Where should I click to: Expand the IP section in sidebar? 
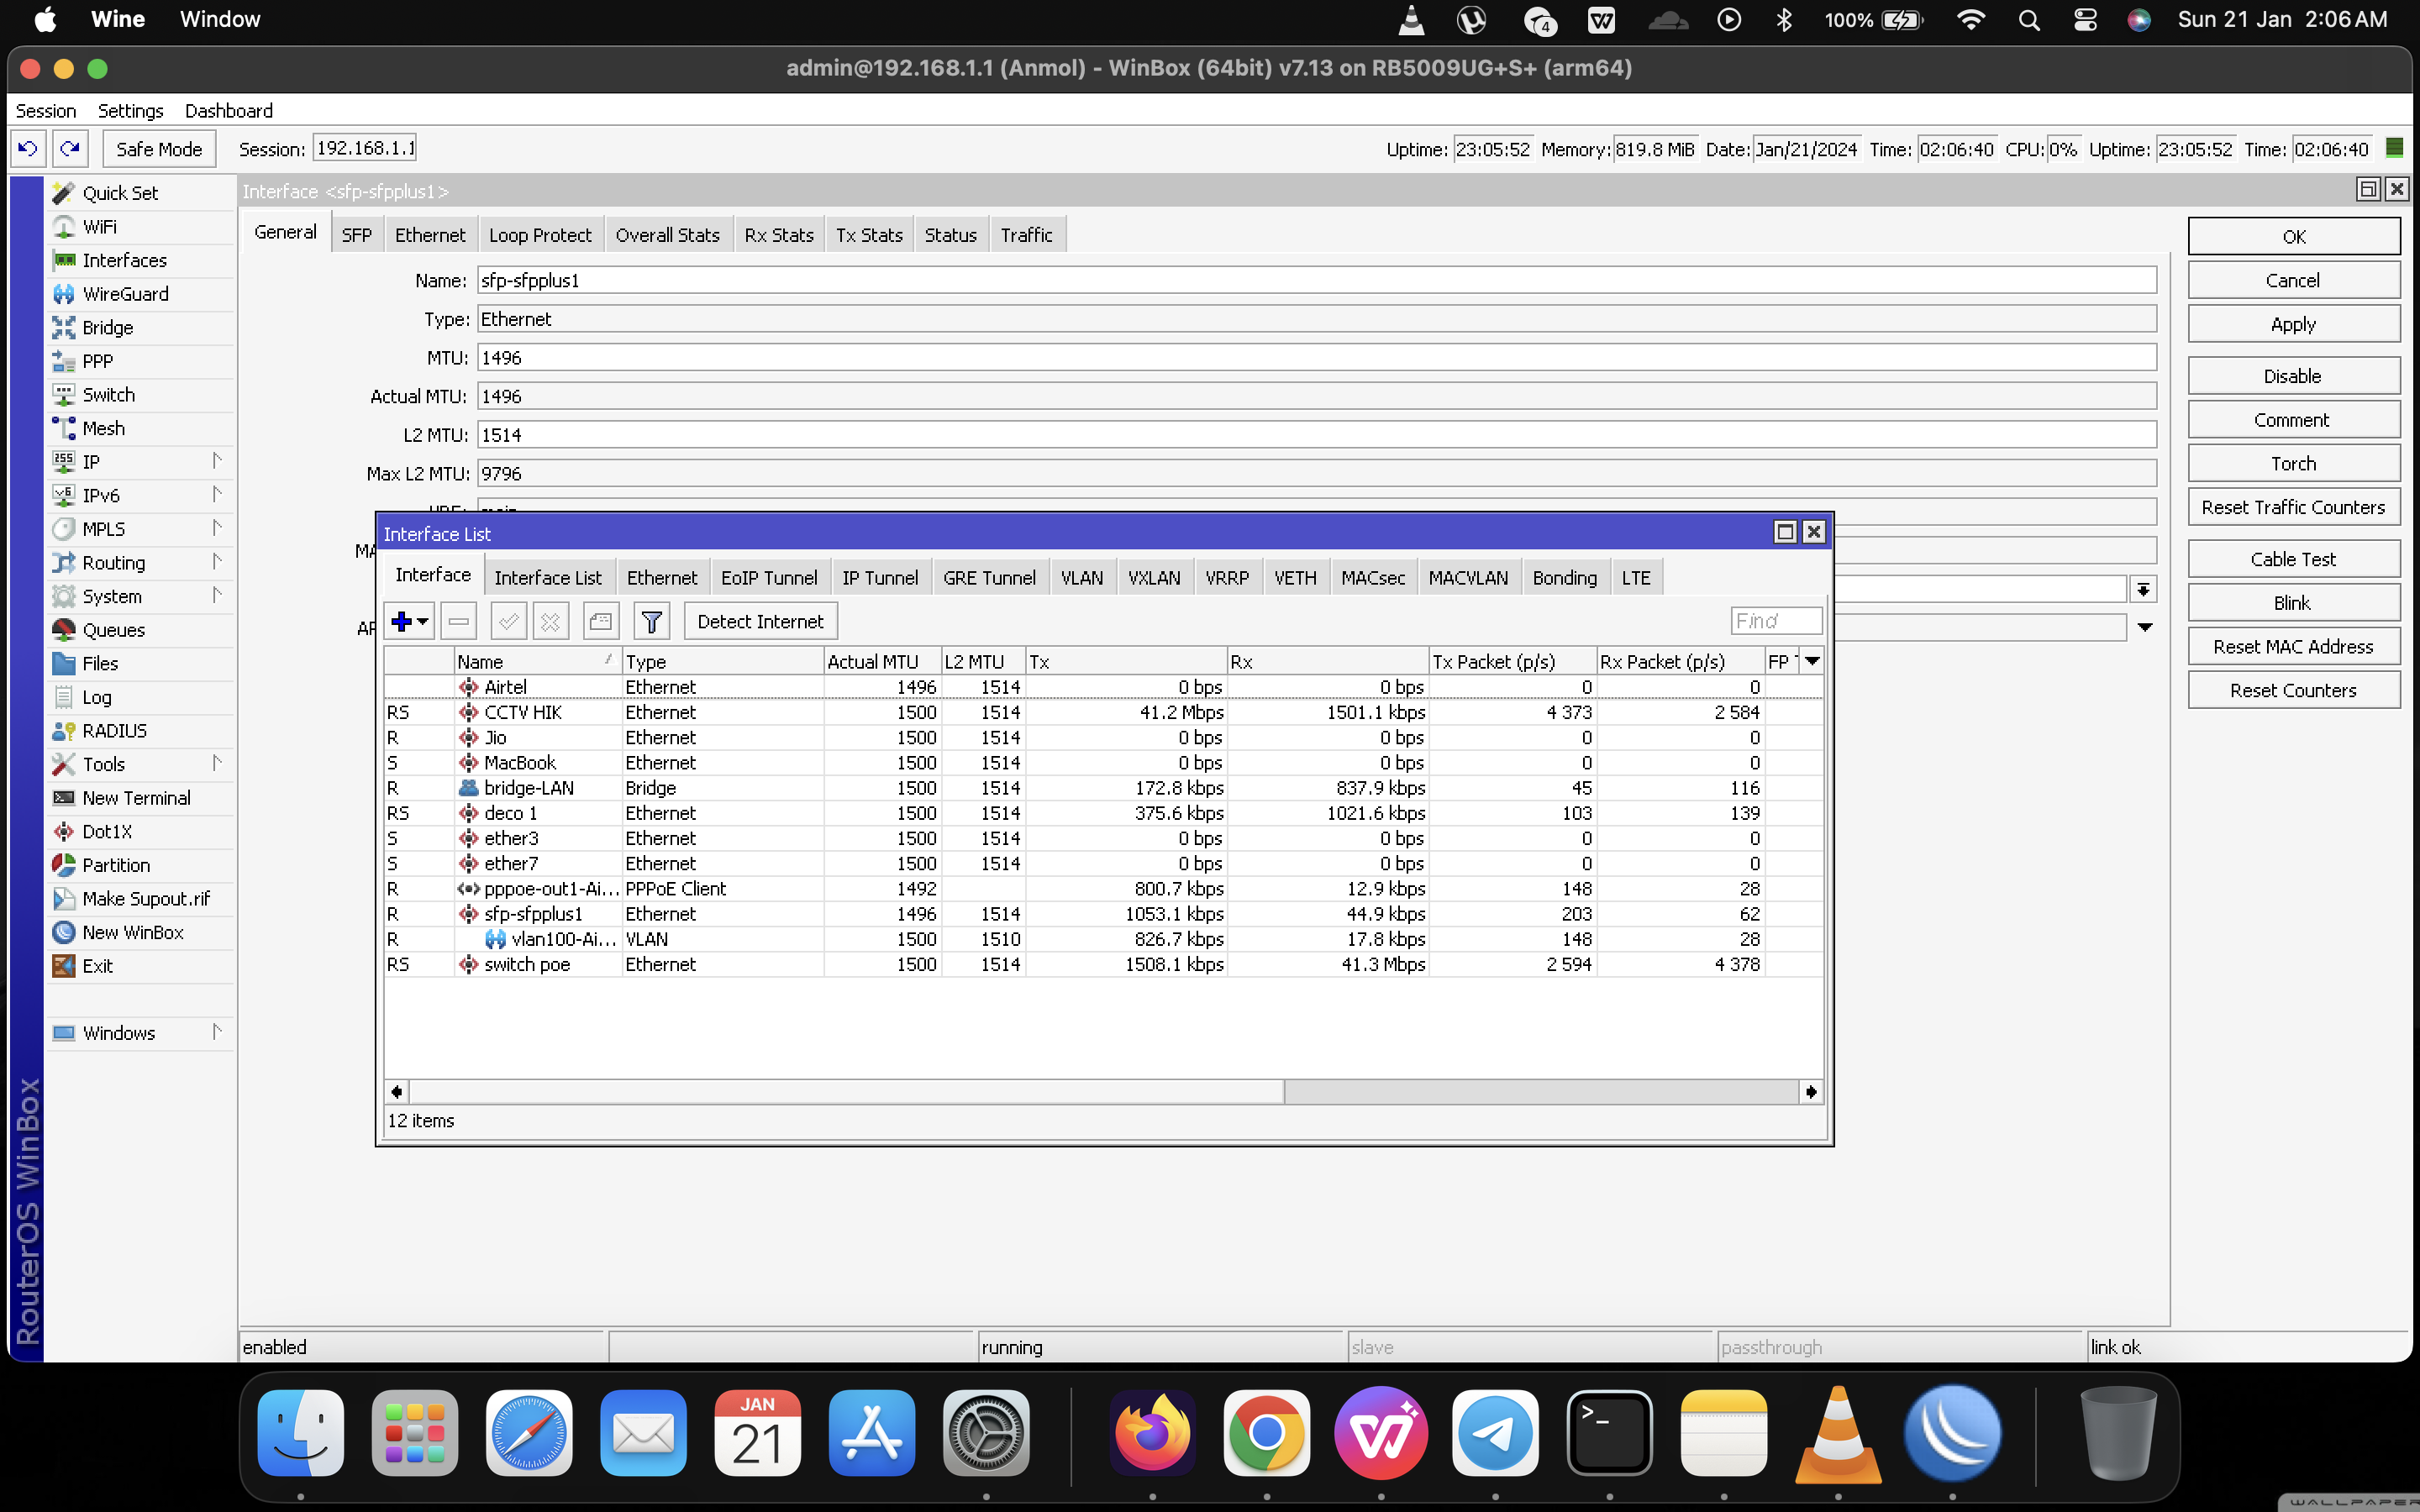[x=216, y=462]
